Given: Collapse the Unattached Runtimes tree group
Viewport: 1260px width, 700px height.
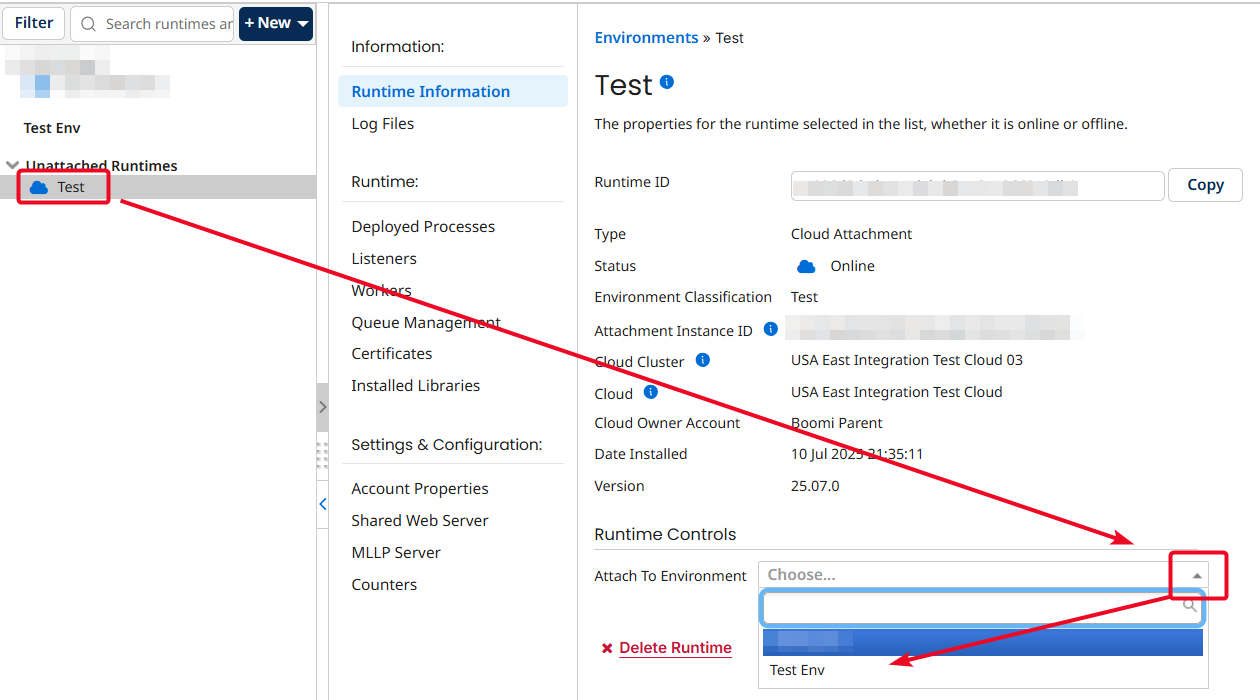Looking at the screenshot, I should tap(12, 166).
